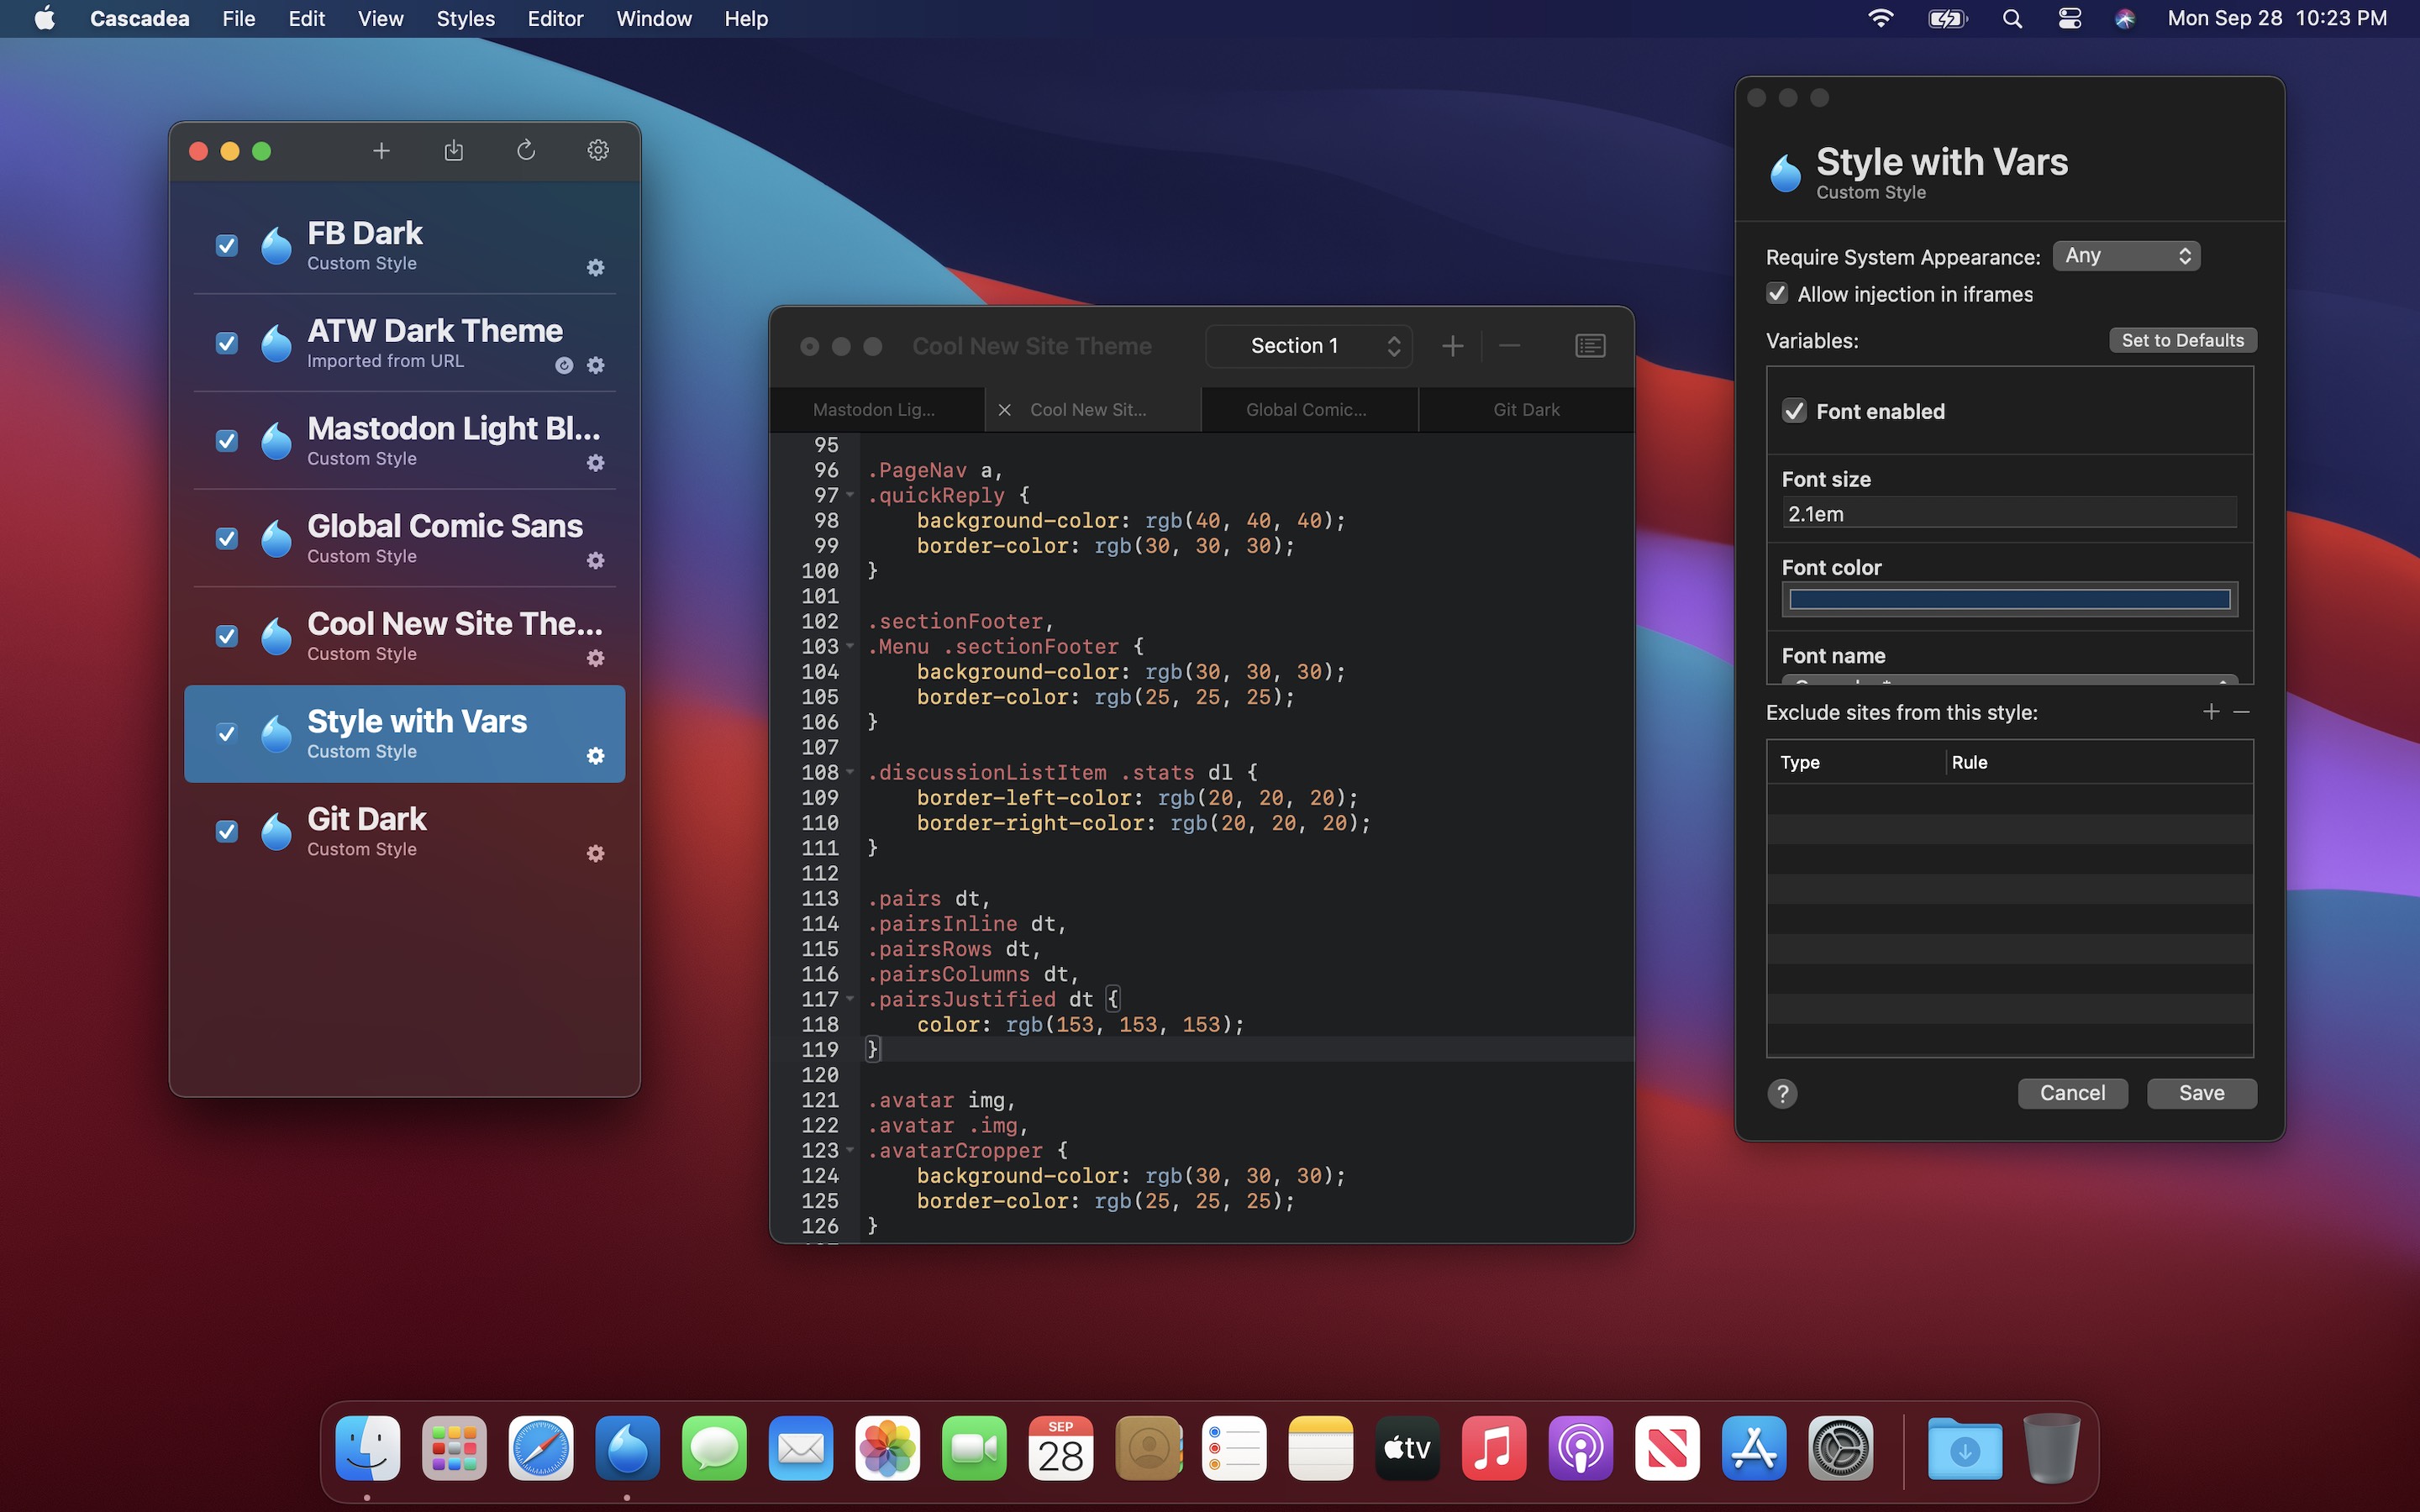Disable the Git Dark style checkbox
Viewport: 2420px width, 1512px height.
point(227,831)
